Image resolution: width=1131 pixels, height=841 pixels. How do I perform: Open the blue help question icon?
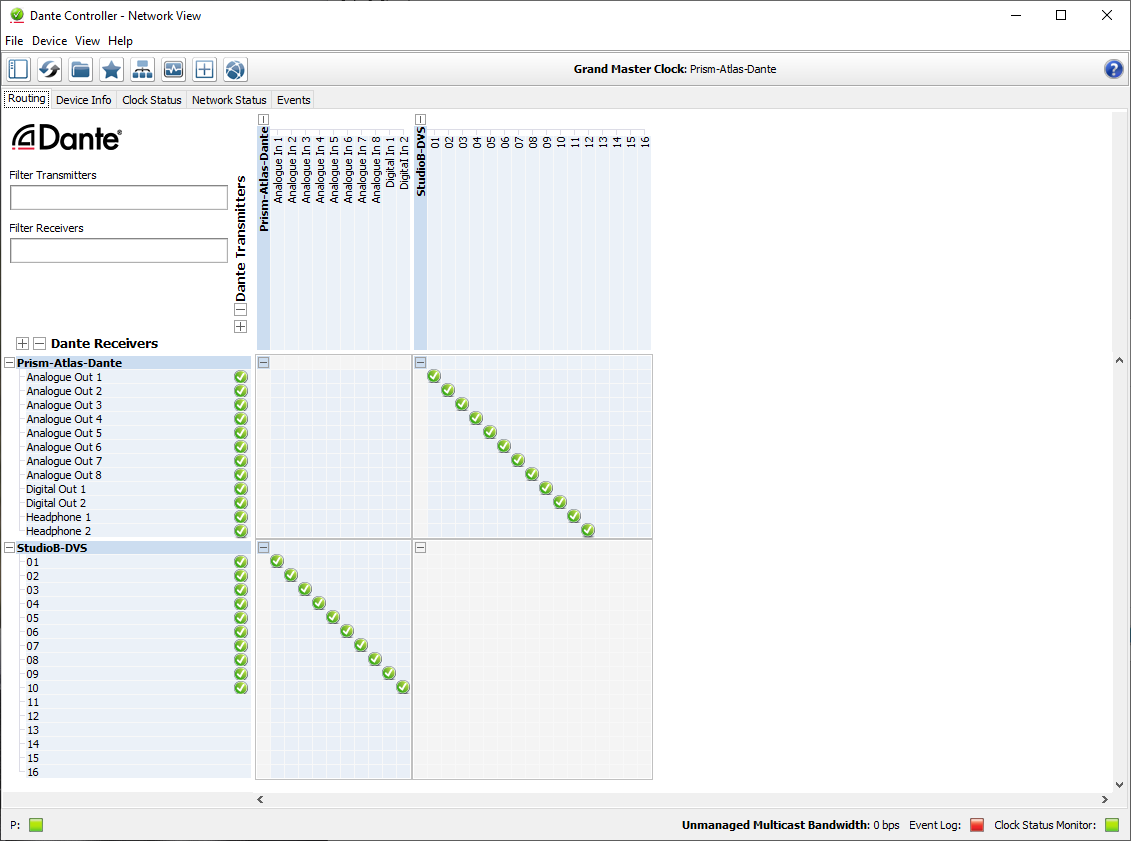1113,69
